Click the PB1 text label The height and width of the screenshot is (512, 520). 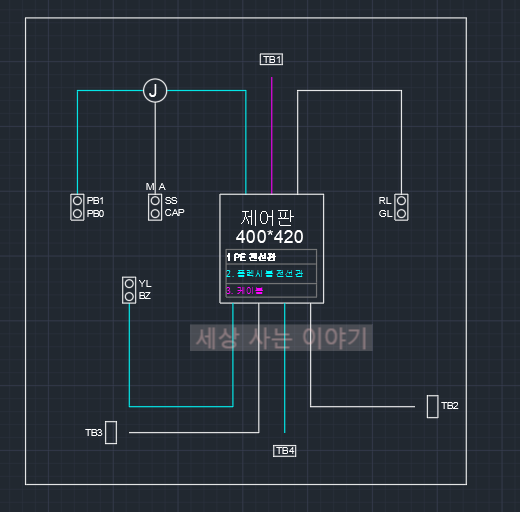pos(95,201)
